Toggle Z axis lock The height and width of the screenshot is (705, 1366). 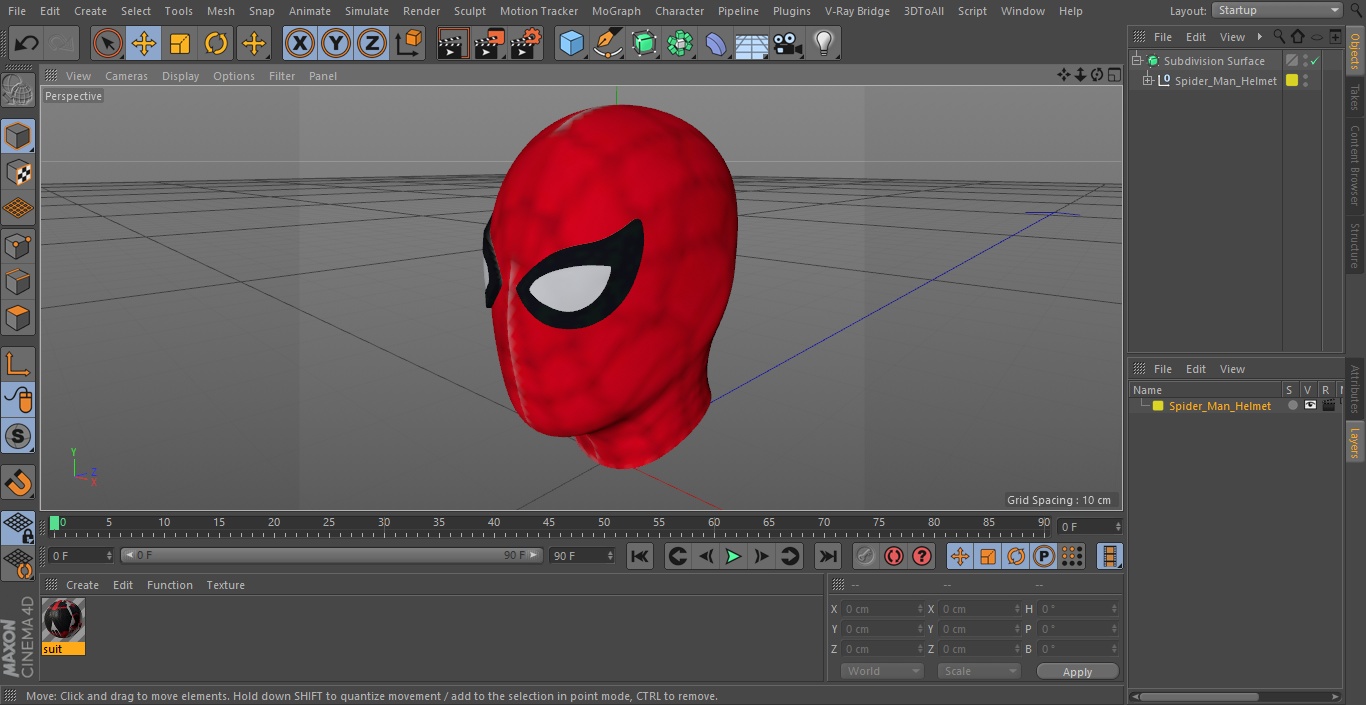pyautogui.click(x=372, y=43)
